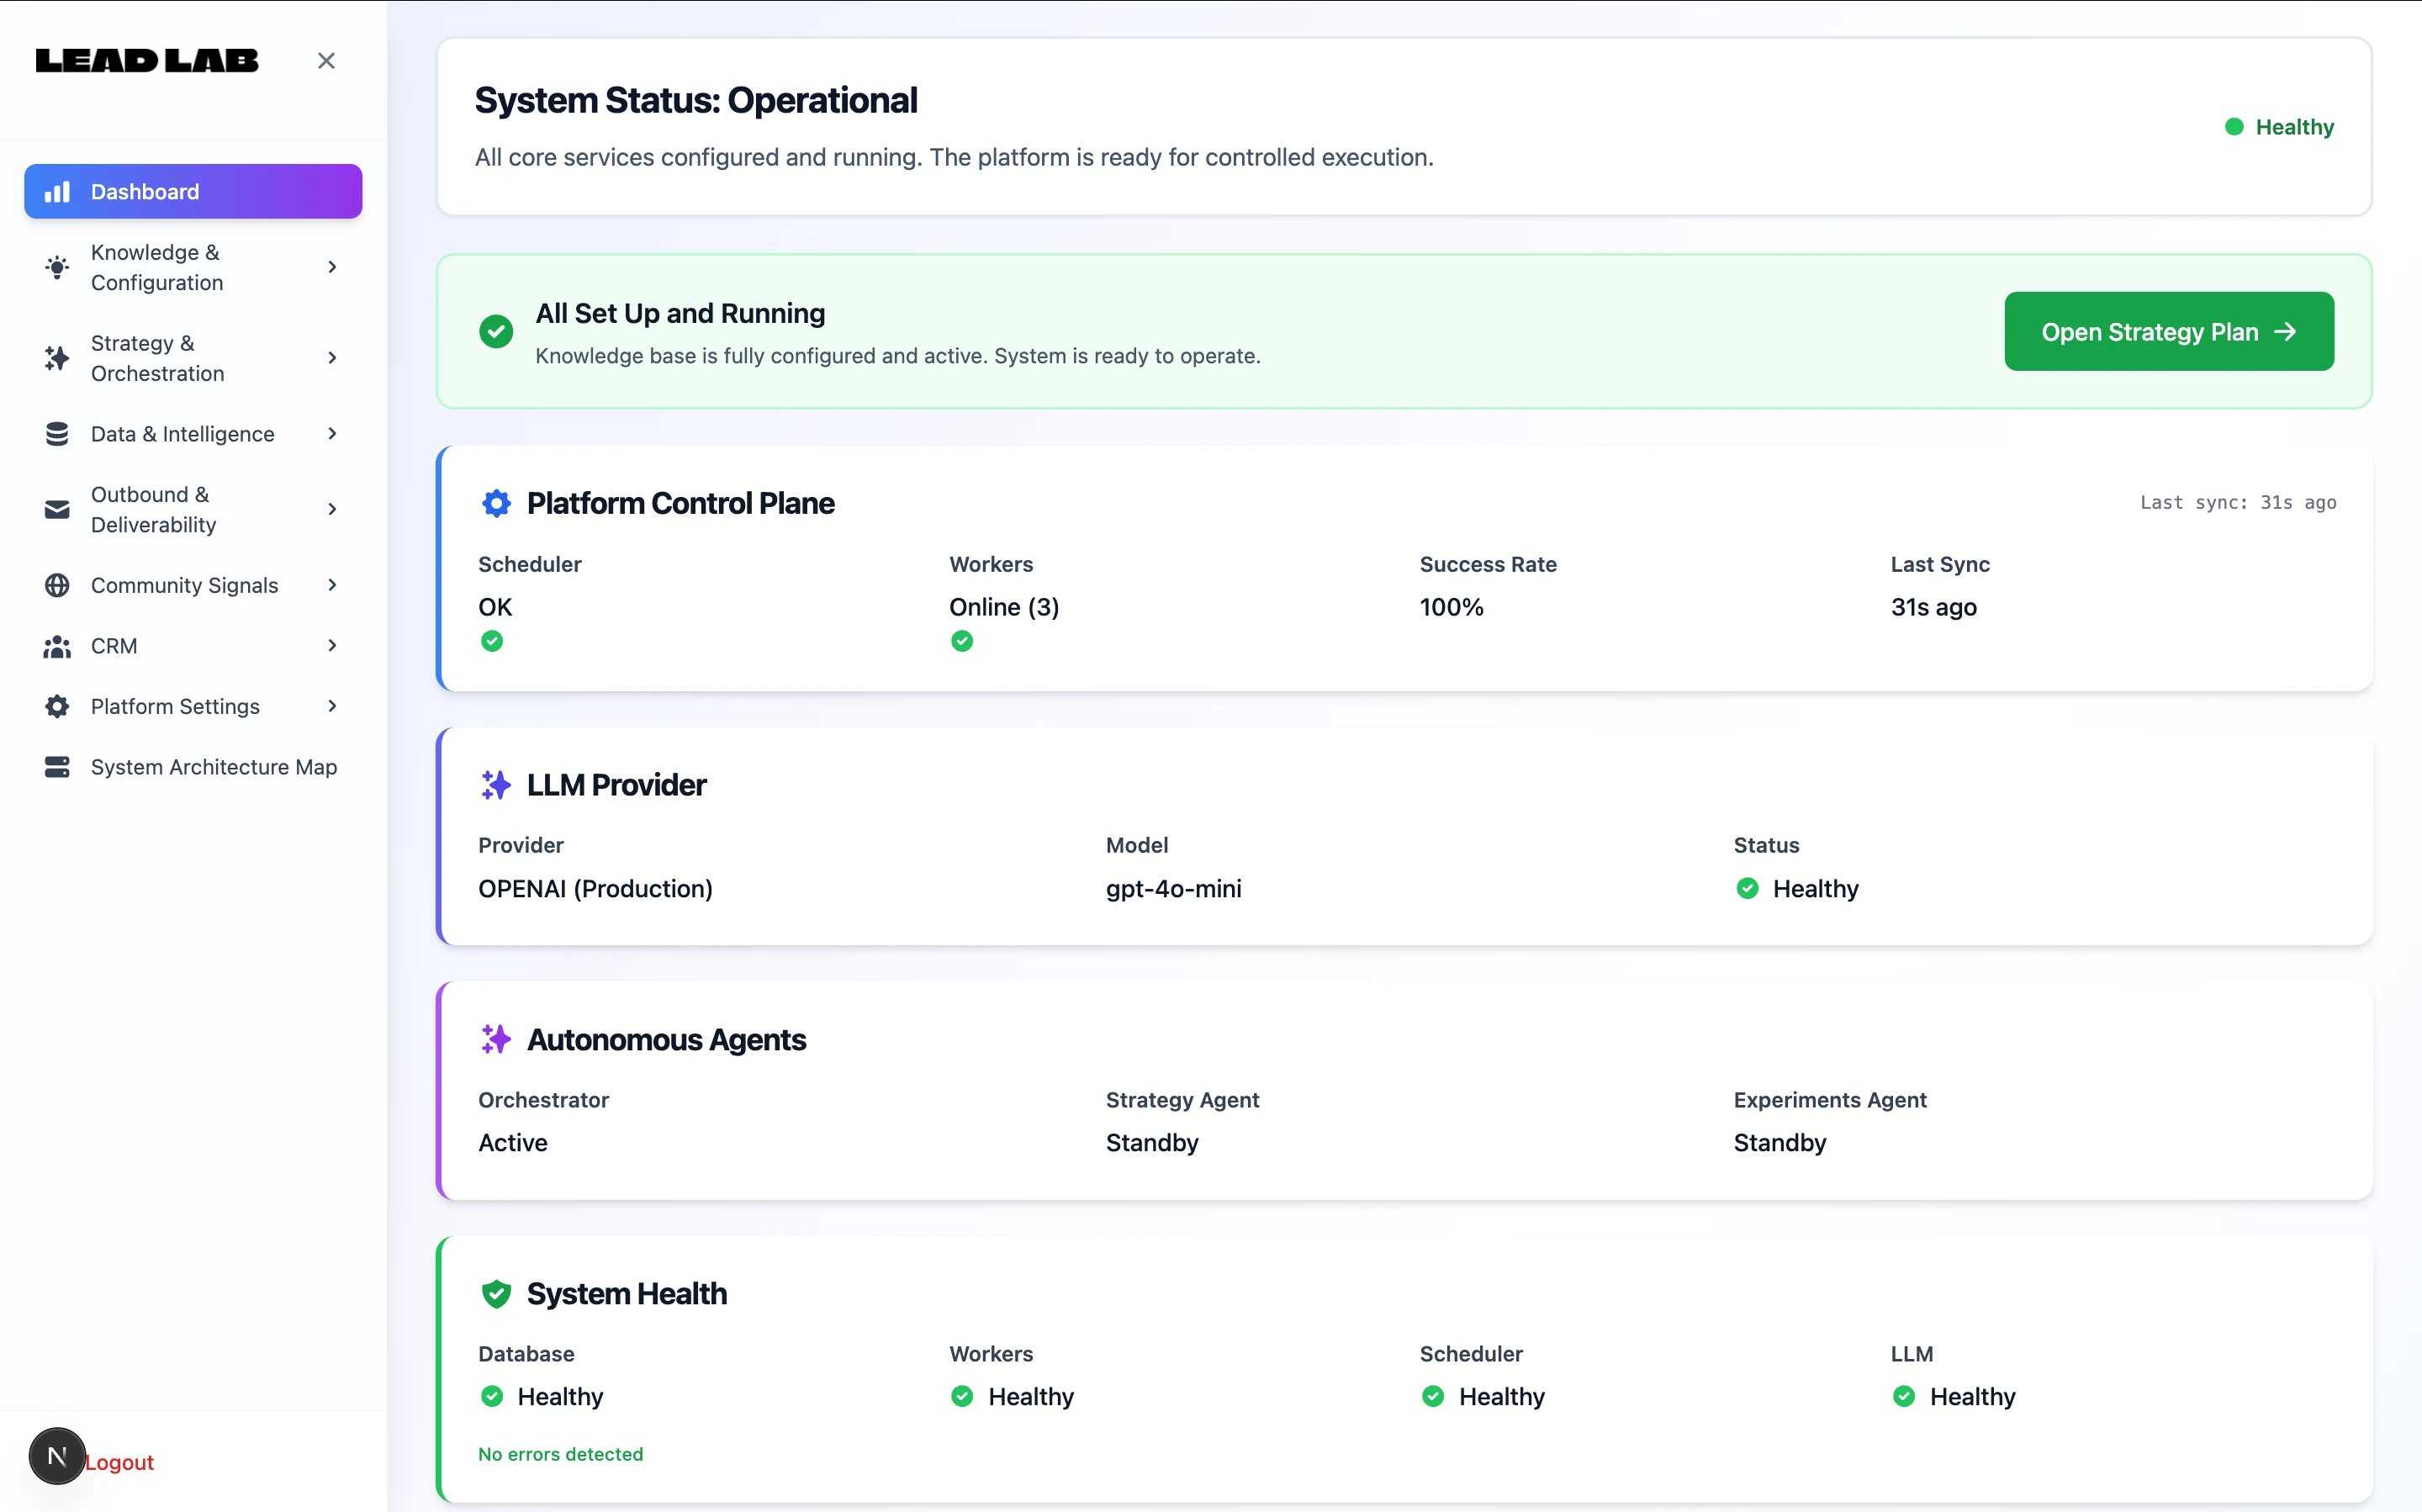Click the Data & Intelligence database icon
Screen dimensions: 2422x1512
tap(57, 434)
